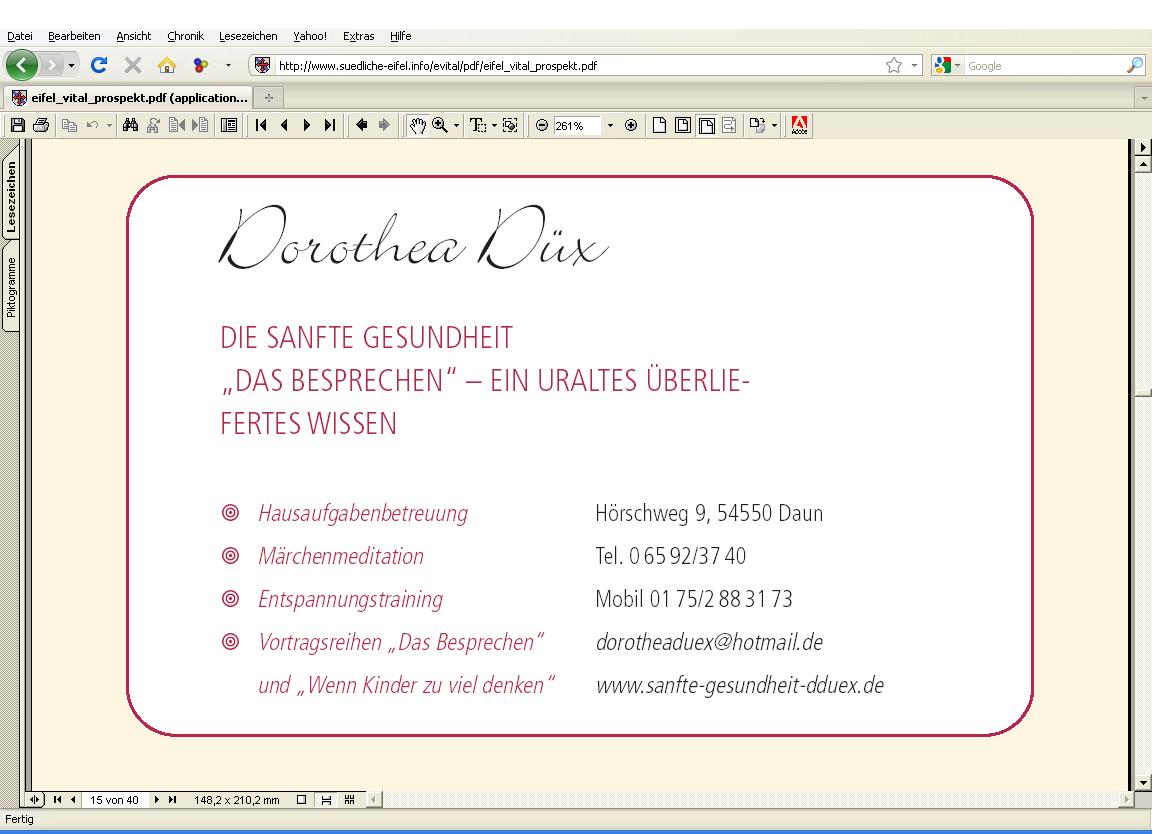Click the Adobe logo icon in the toolbar
Viewport: 1152px width, 834px height.
799,125
